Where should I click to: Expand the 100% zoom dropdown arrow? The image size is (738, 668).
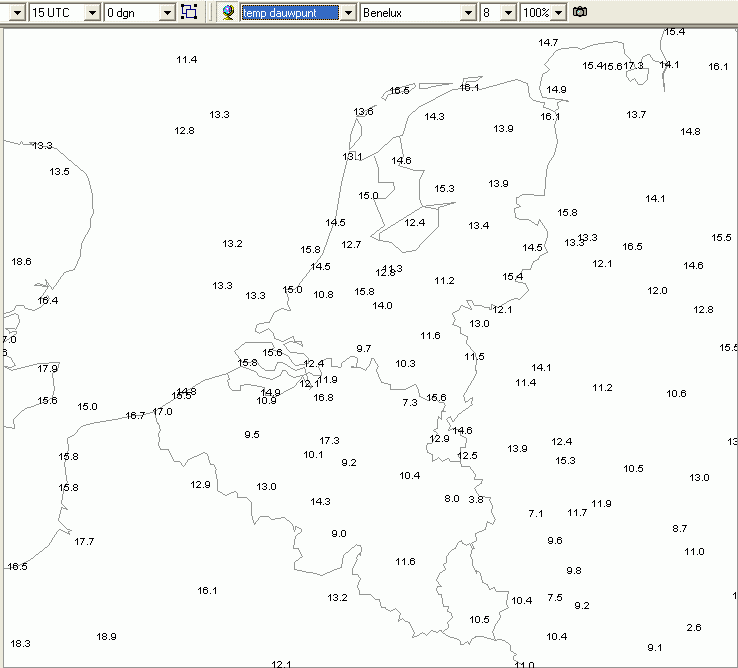(558, 13)
